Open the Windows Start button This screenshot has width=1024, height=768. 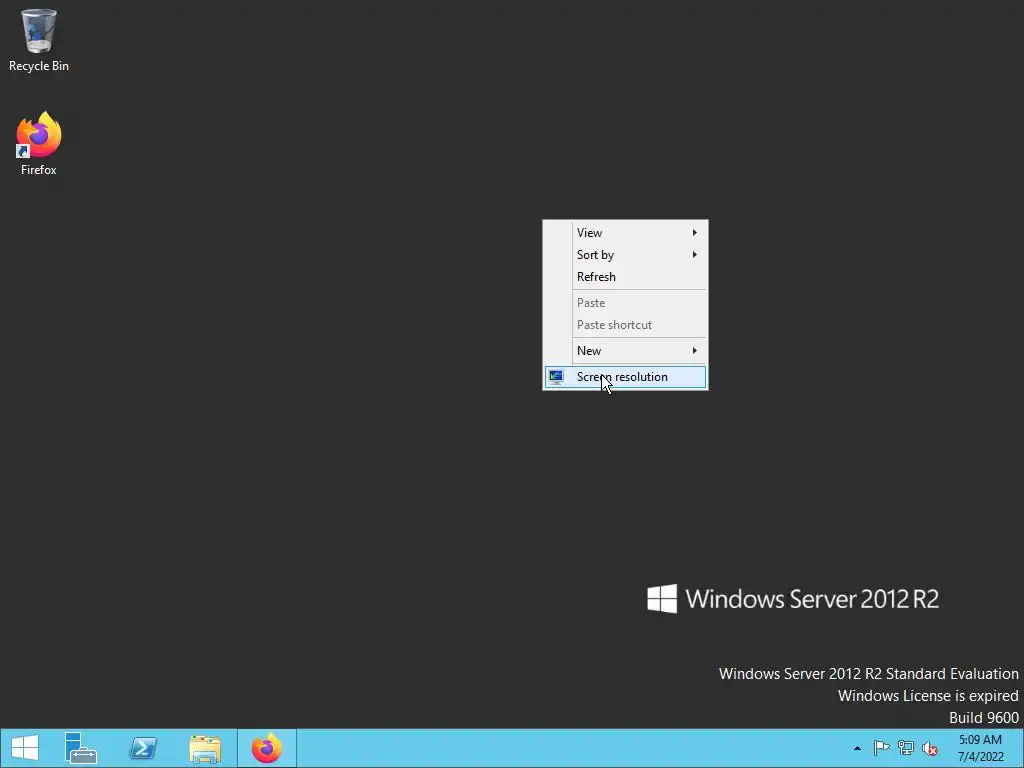[25, 748]
